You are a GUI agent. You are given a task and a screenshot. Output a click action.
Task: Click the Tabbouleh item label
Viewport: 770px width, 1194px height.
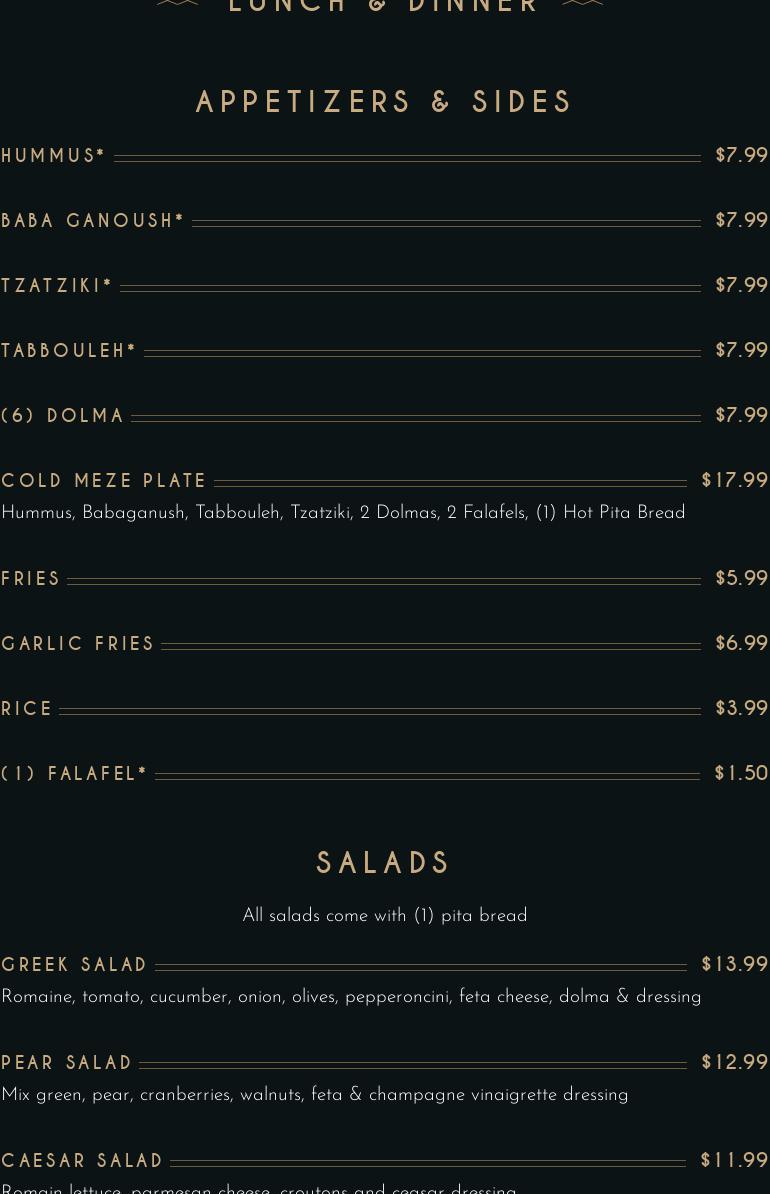68,350
